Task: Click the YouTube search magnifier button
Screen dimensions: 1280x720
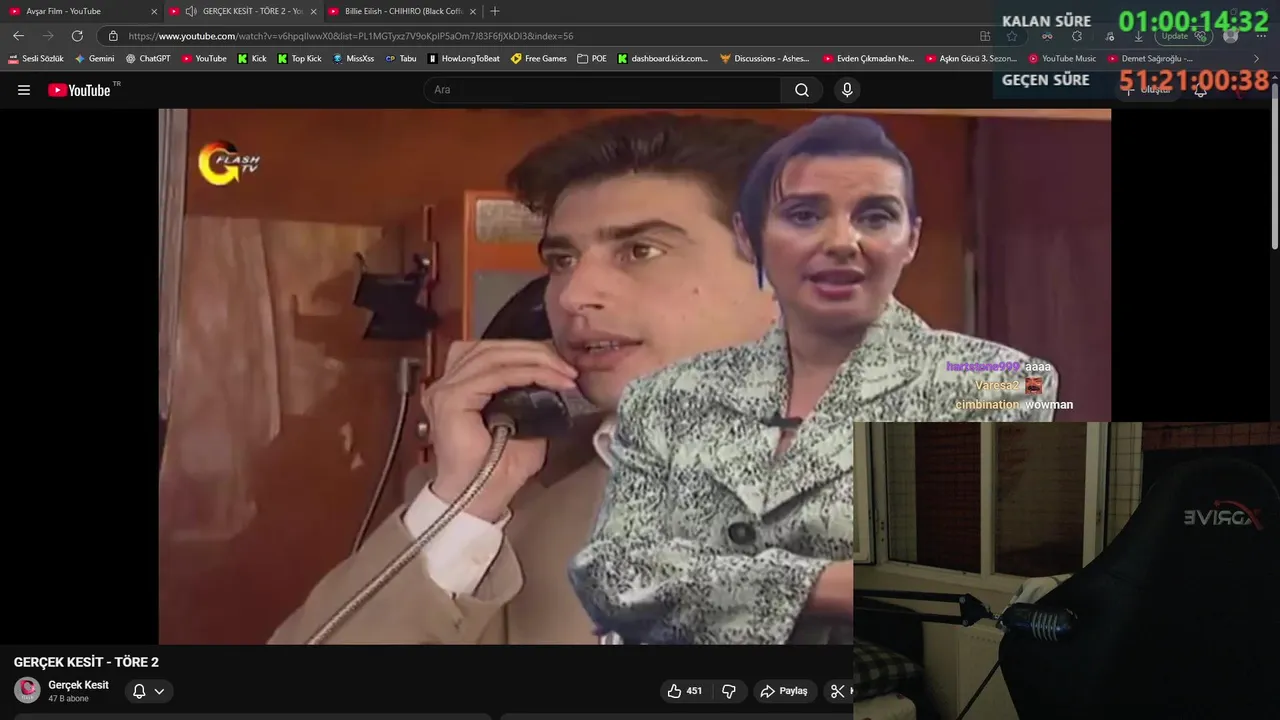Action: coord(801,90)
